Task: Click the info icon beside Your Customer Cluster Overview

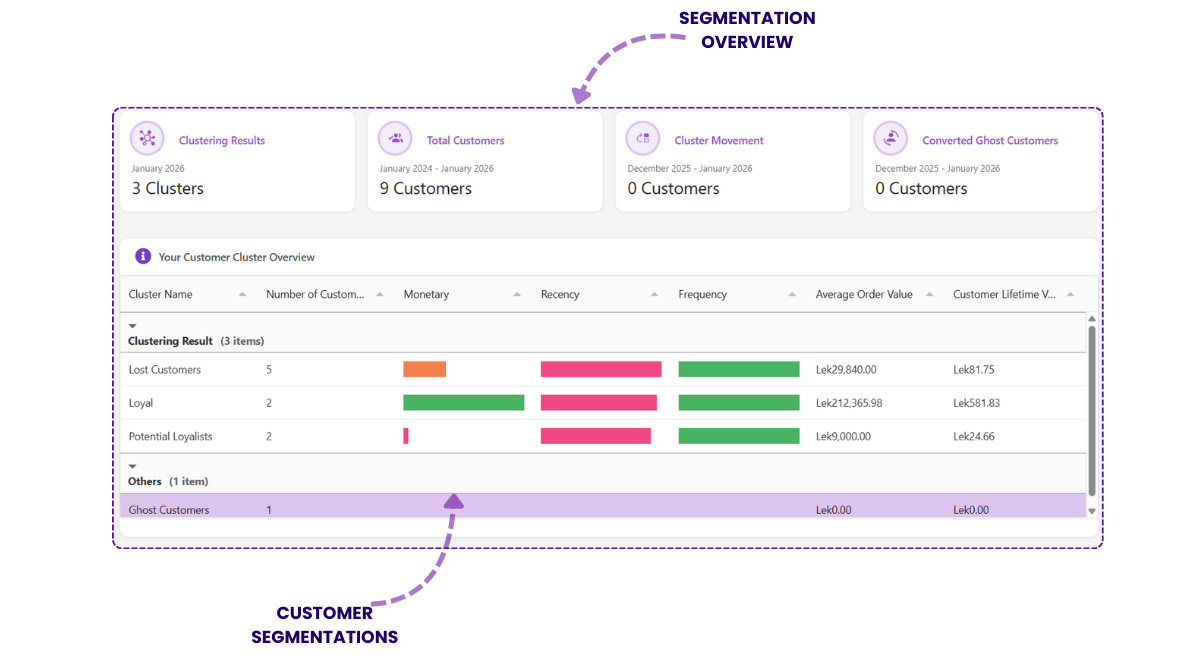Action: click(141, 256)
